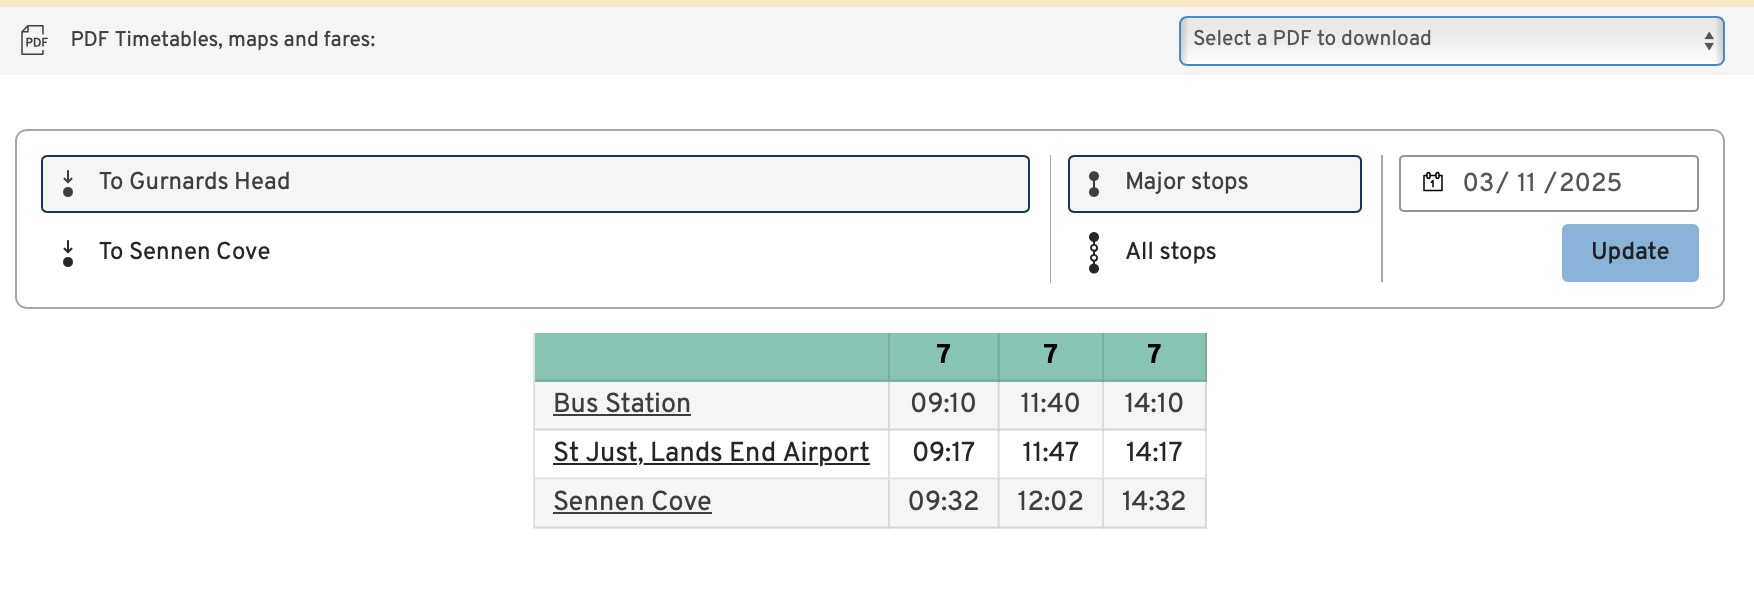1754x596 pixels.
Task: Click the day value in the date field
Action: pos(1479,183)
